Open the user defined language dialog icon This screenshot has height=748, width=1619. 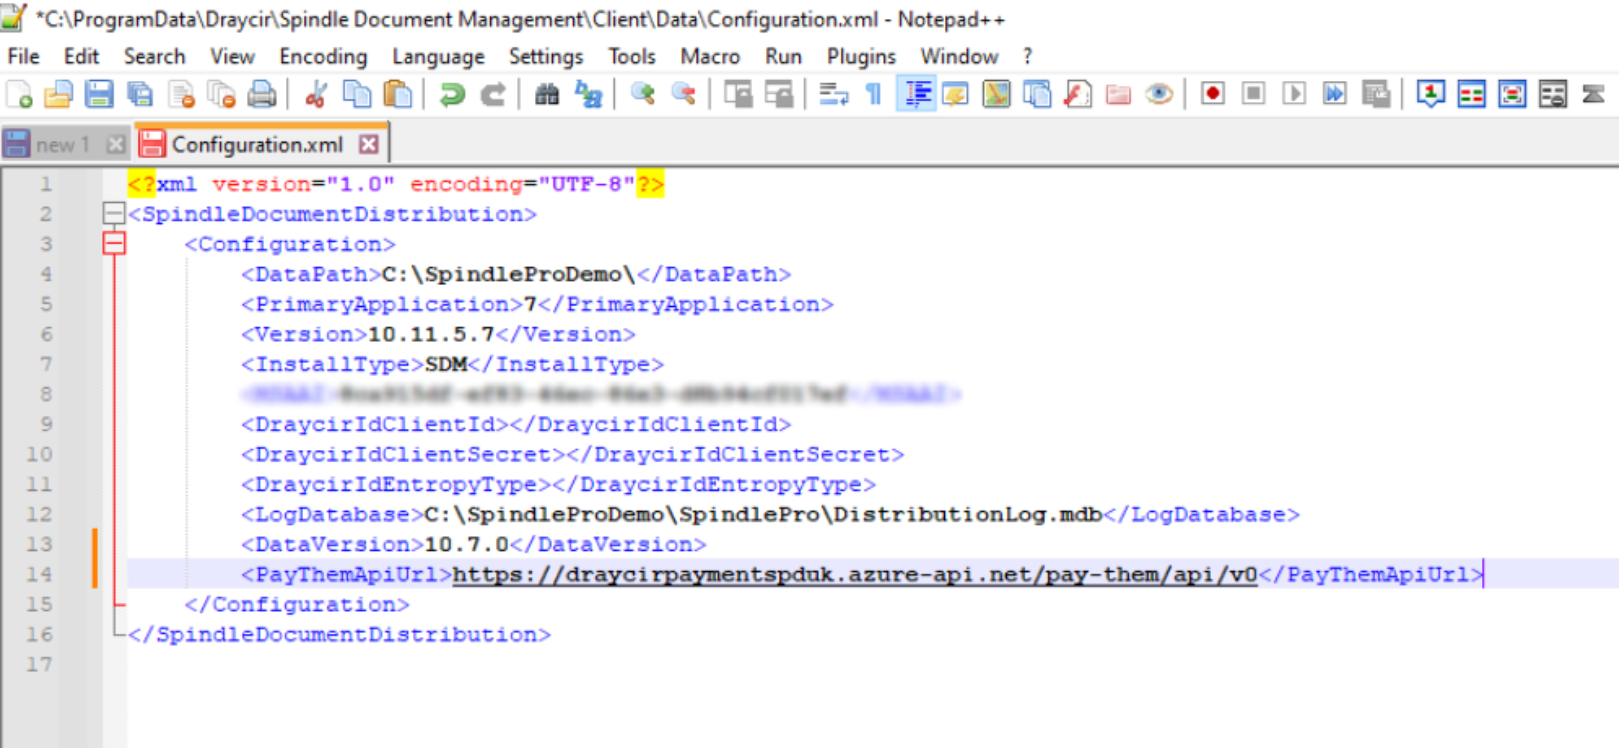pyautogui.click(x=956, y=94)
